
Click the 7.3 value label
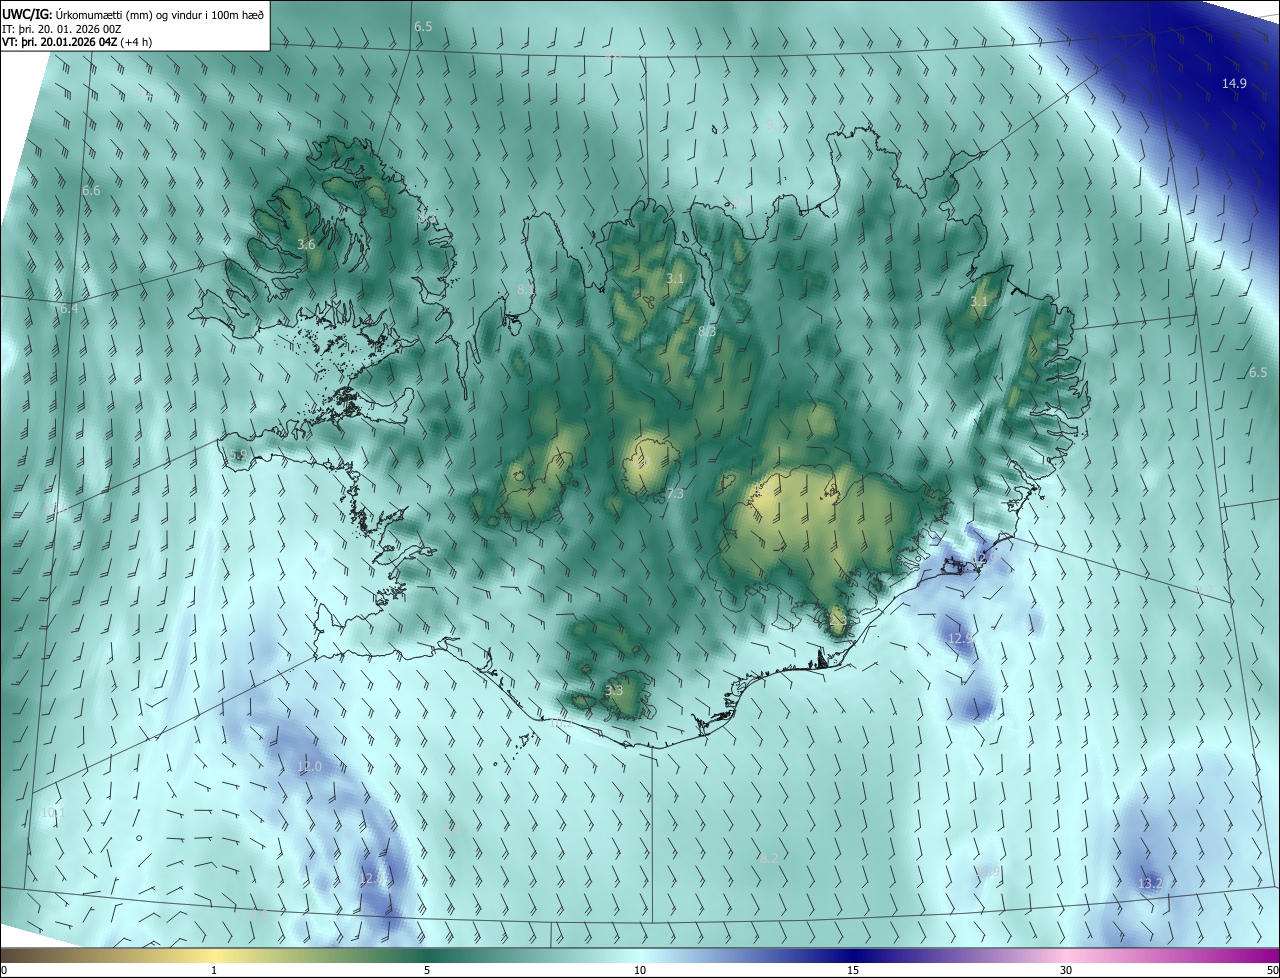pos(675,493)
